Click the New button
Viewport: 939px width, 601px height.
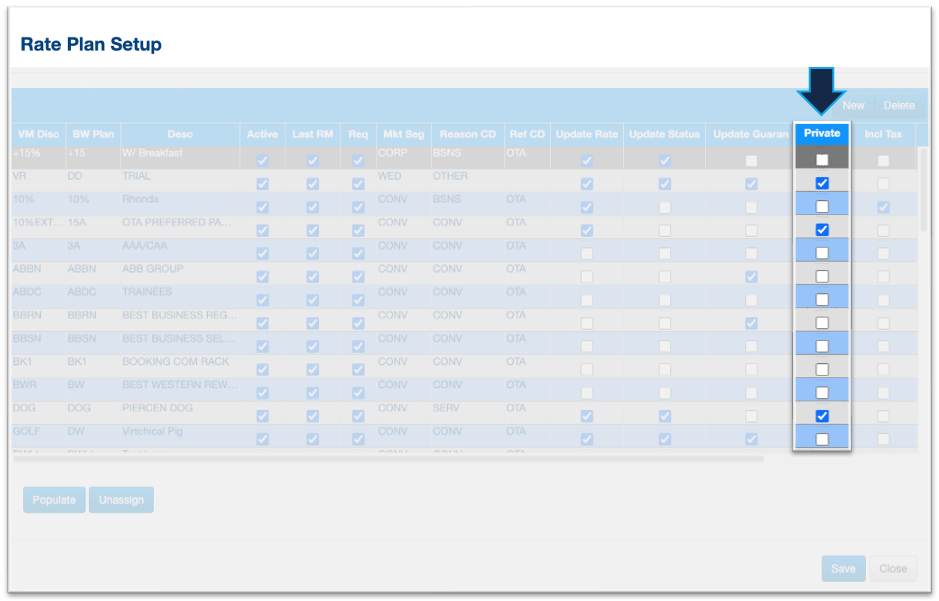tap(853, 105)
